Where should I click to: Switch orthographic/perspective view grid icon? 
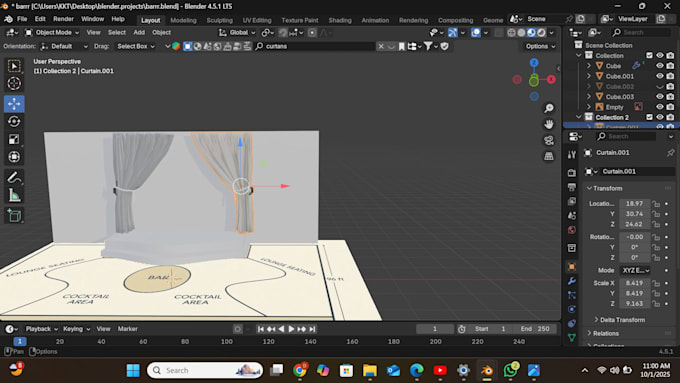pyautogui.click(x=549, y=156)
